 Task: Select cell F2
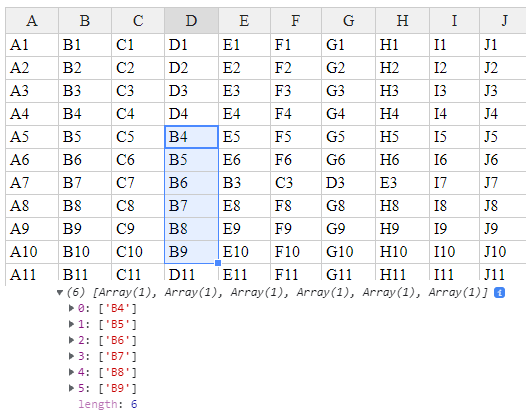pos(296,68)
